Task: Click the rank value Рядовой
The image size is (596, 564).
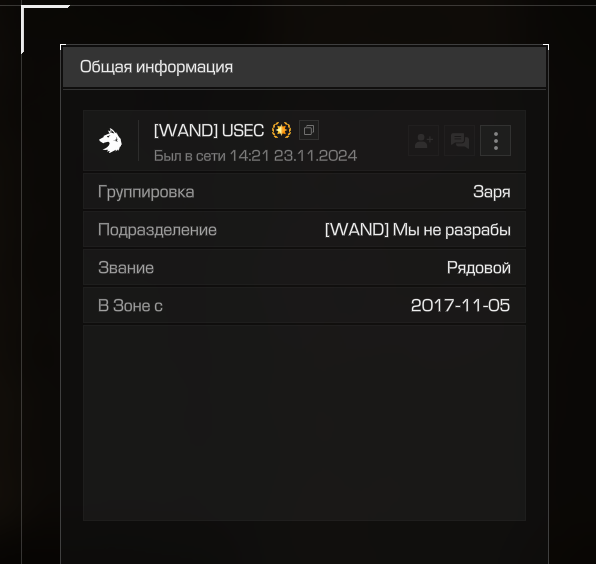Action: tap(479, 268)
